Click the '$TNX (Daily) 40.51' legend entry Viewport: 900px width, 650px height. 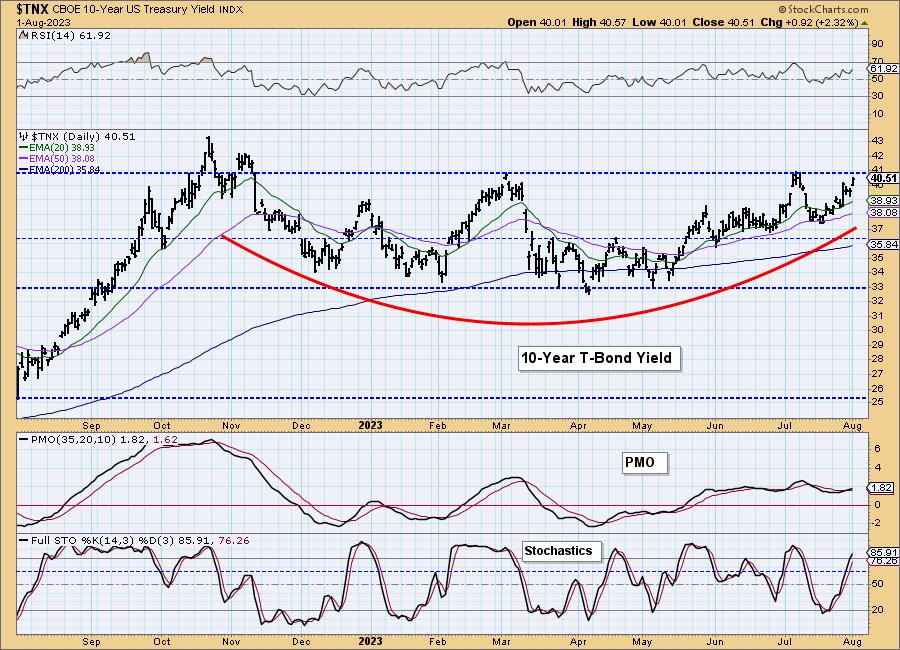coord(83,137)
